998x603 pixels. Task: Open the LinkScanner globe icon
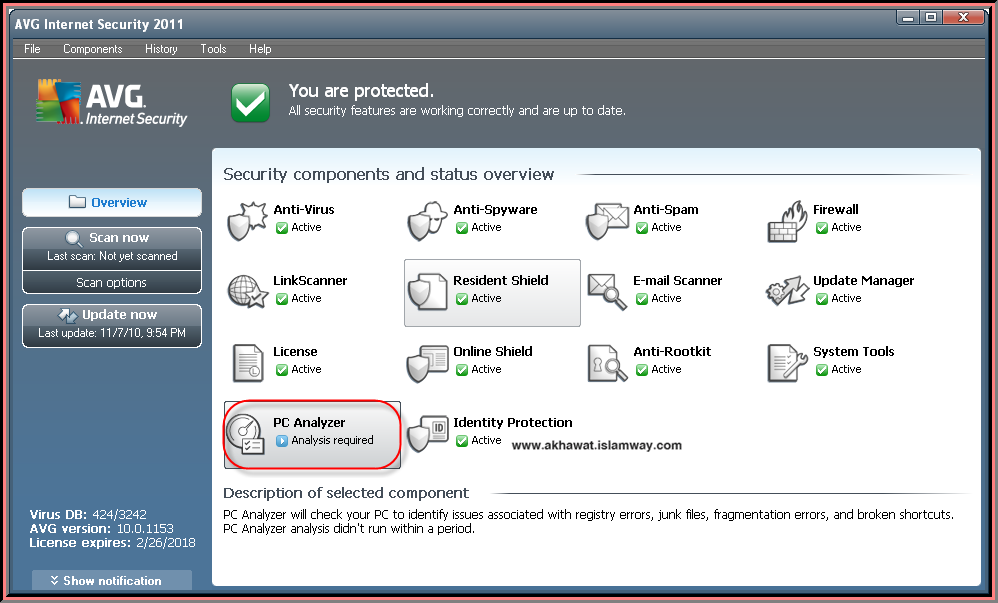tap(247, 292)
